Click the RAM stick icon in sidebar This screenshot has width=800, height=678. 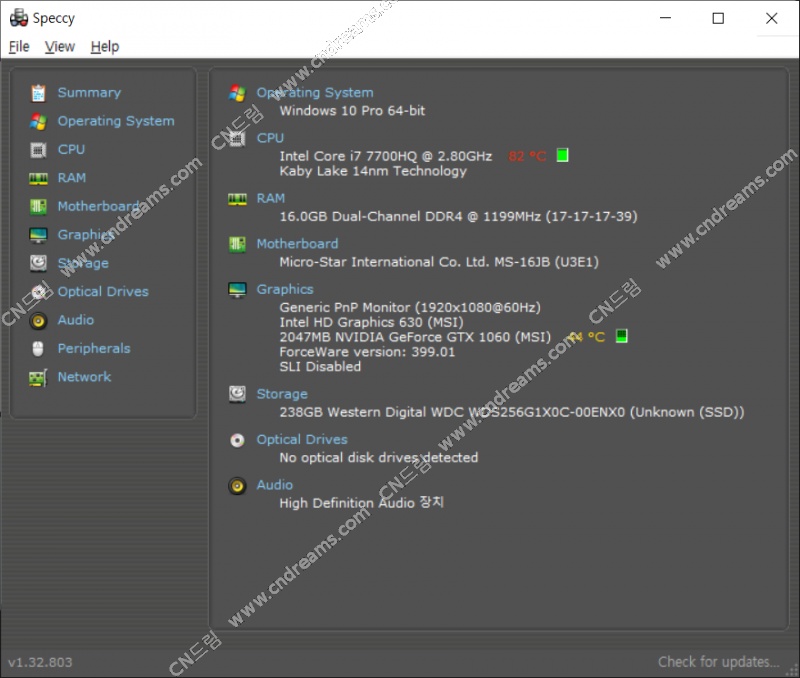(38, 179)
